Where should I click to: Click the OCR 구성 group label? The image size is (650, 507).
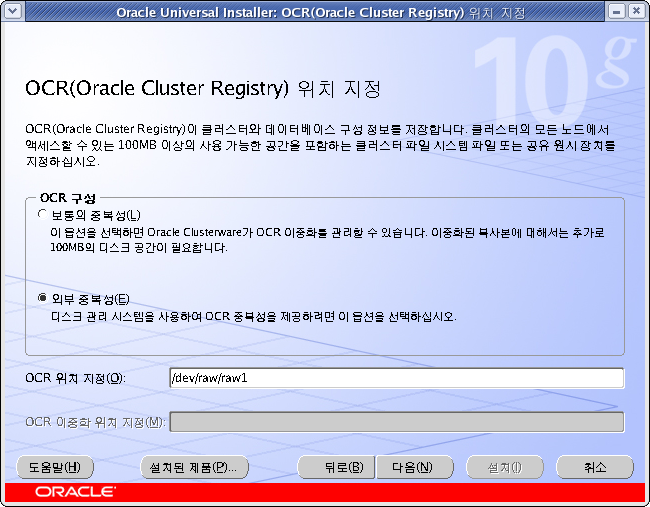[x=68, y=198]
